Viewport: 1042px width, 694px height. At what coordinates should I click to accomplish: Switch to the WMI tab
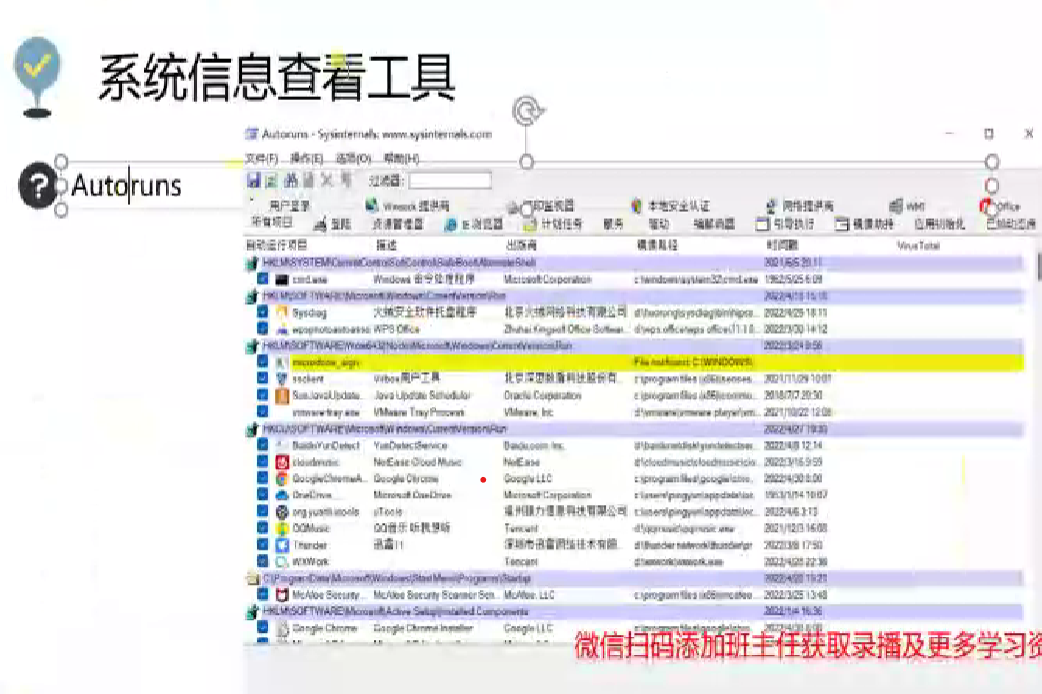908,206
